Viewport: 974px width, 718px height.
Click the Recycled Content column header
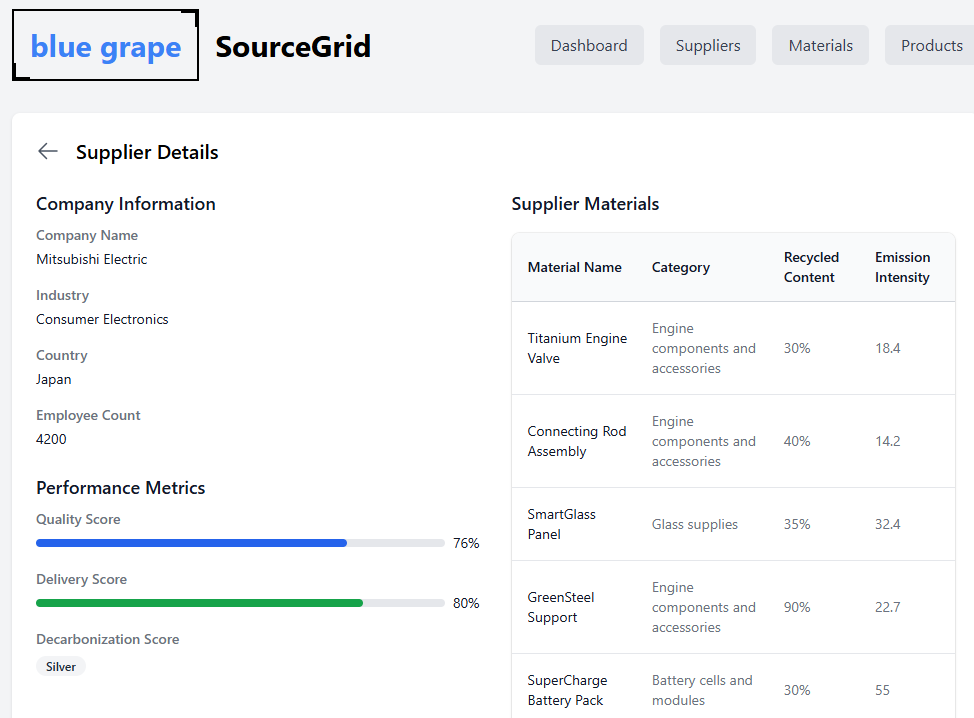click(x=811, y=268)
